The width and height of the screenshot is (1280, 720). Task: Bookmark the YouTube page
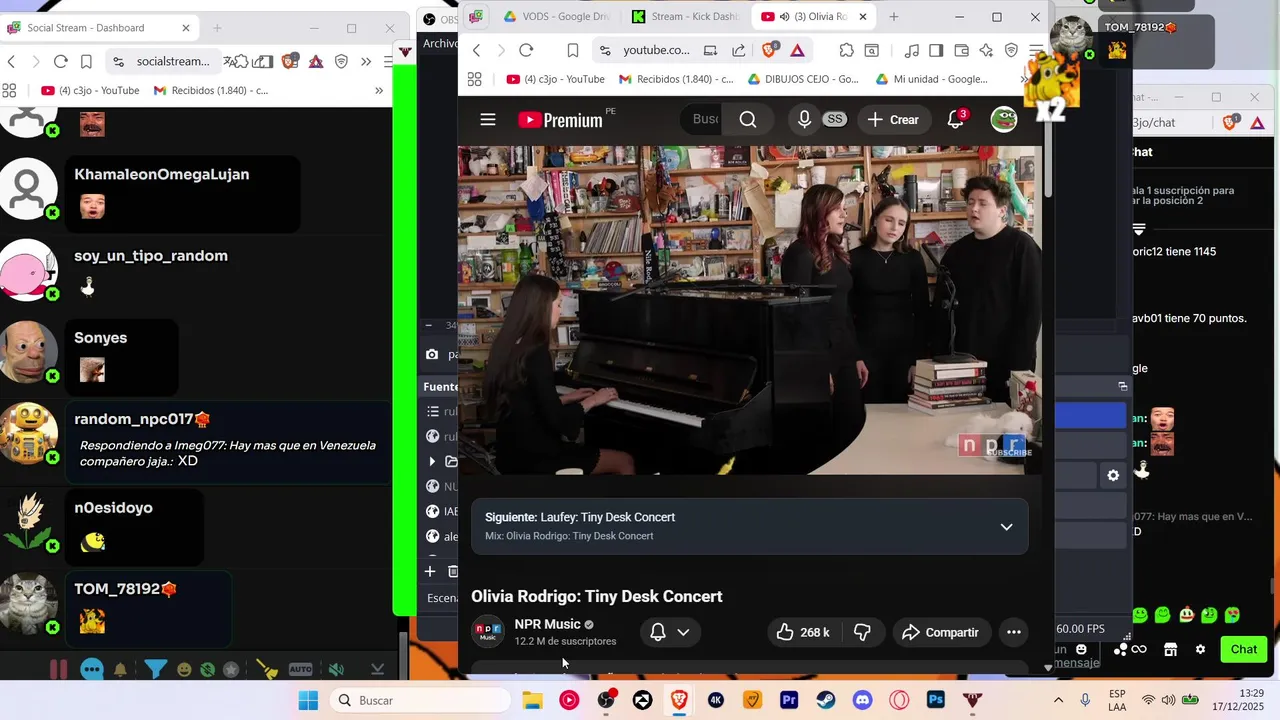(573, 50)
